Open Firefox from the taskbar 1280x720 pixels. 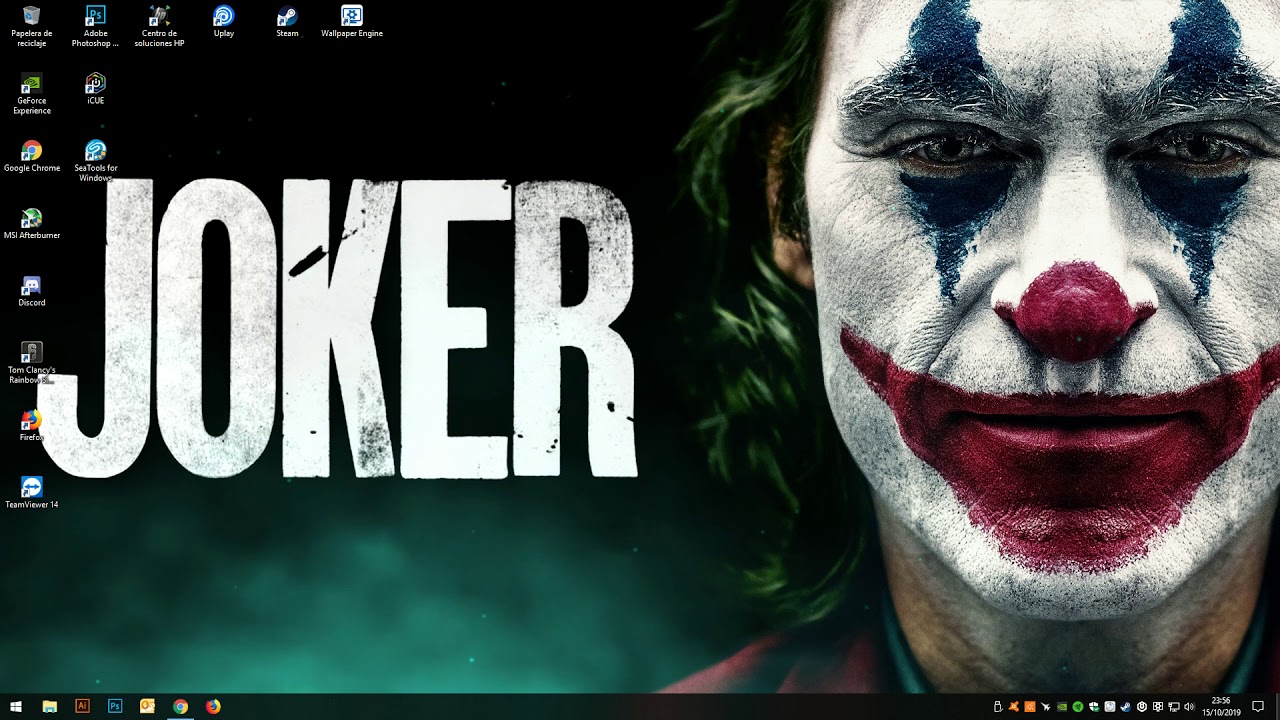213,706
